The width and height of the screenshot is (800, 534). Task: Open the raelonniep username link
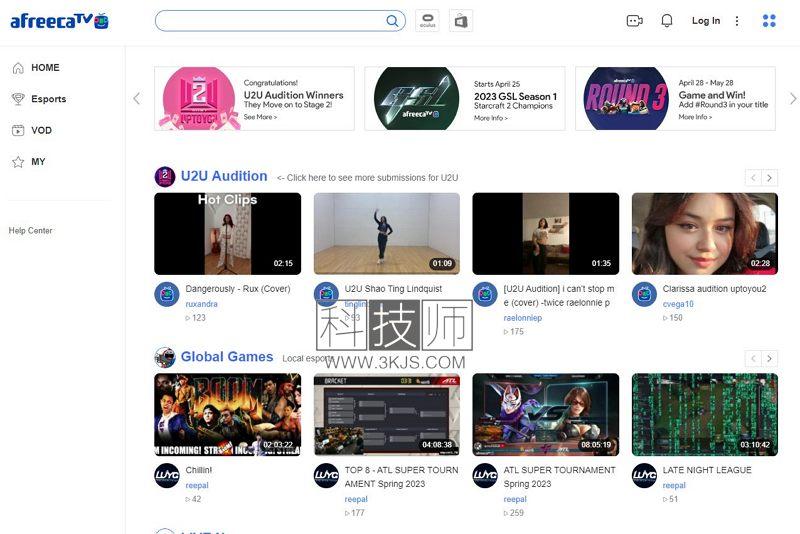pos(523,318)
